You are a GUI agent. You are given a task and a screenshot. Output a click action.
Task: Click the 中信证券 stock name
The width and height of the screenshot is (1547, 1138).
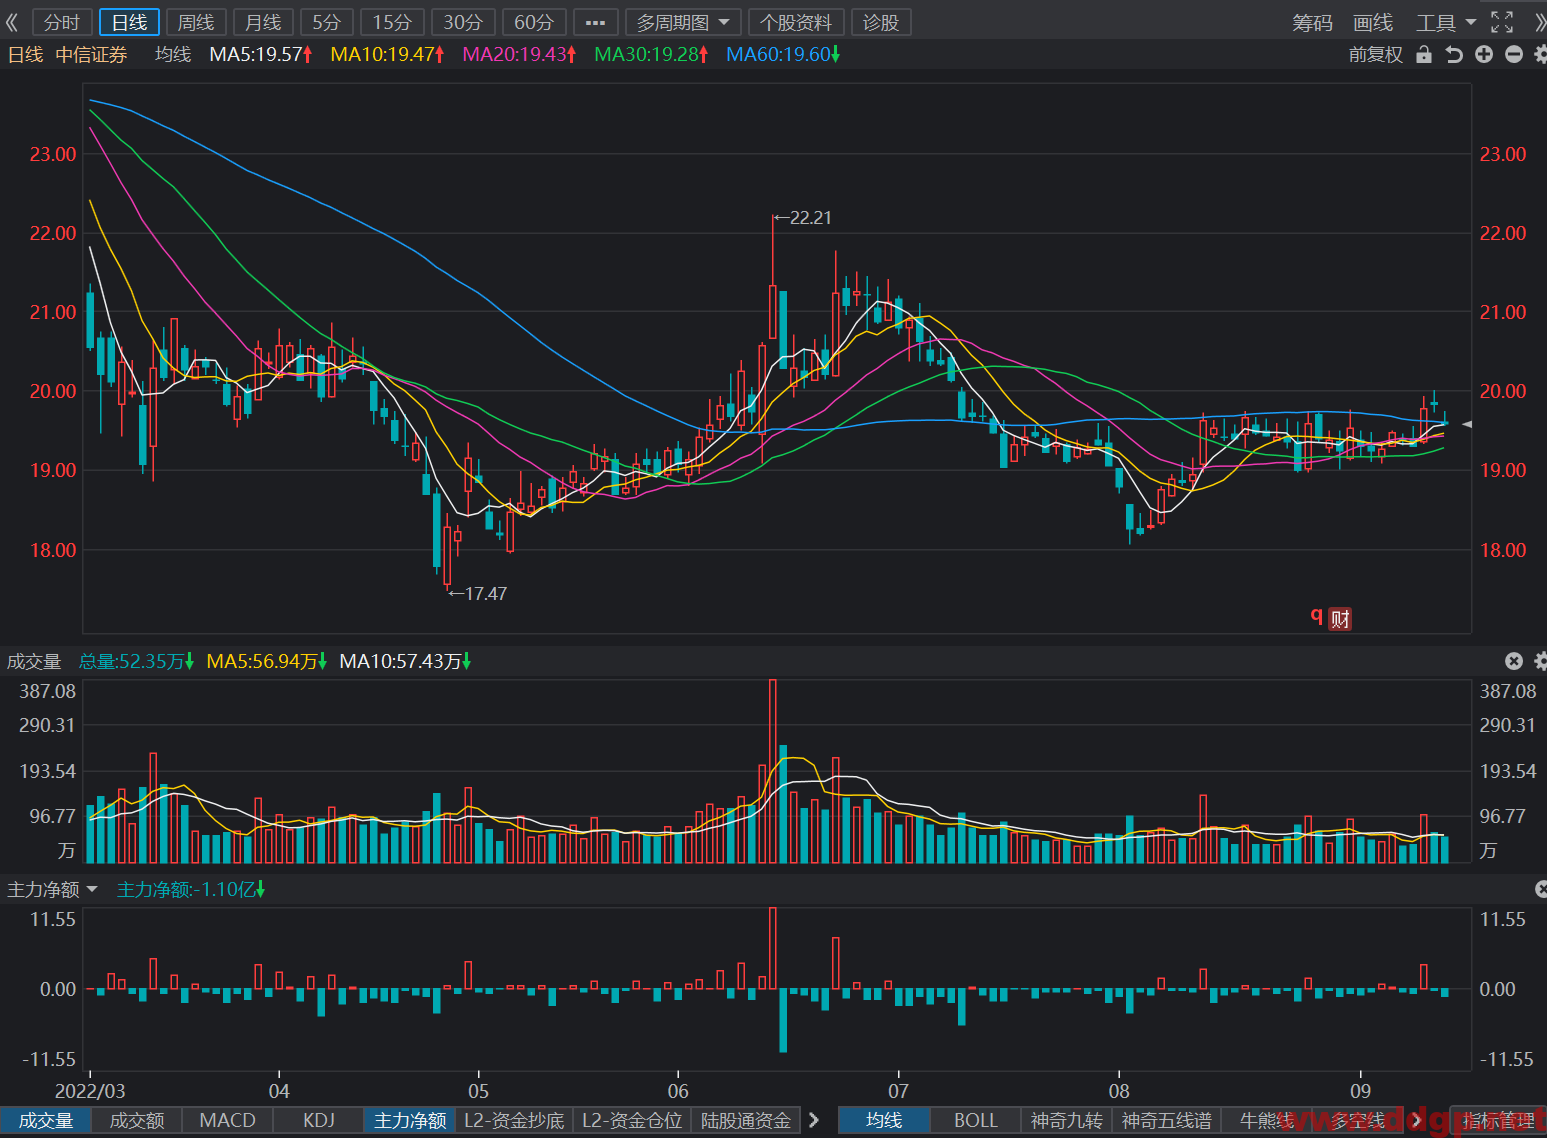[91, 55]
